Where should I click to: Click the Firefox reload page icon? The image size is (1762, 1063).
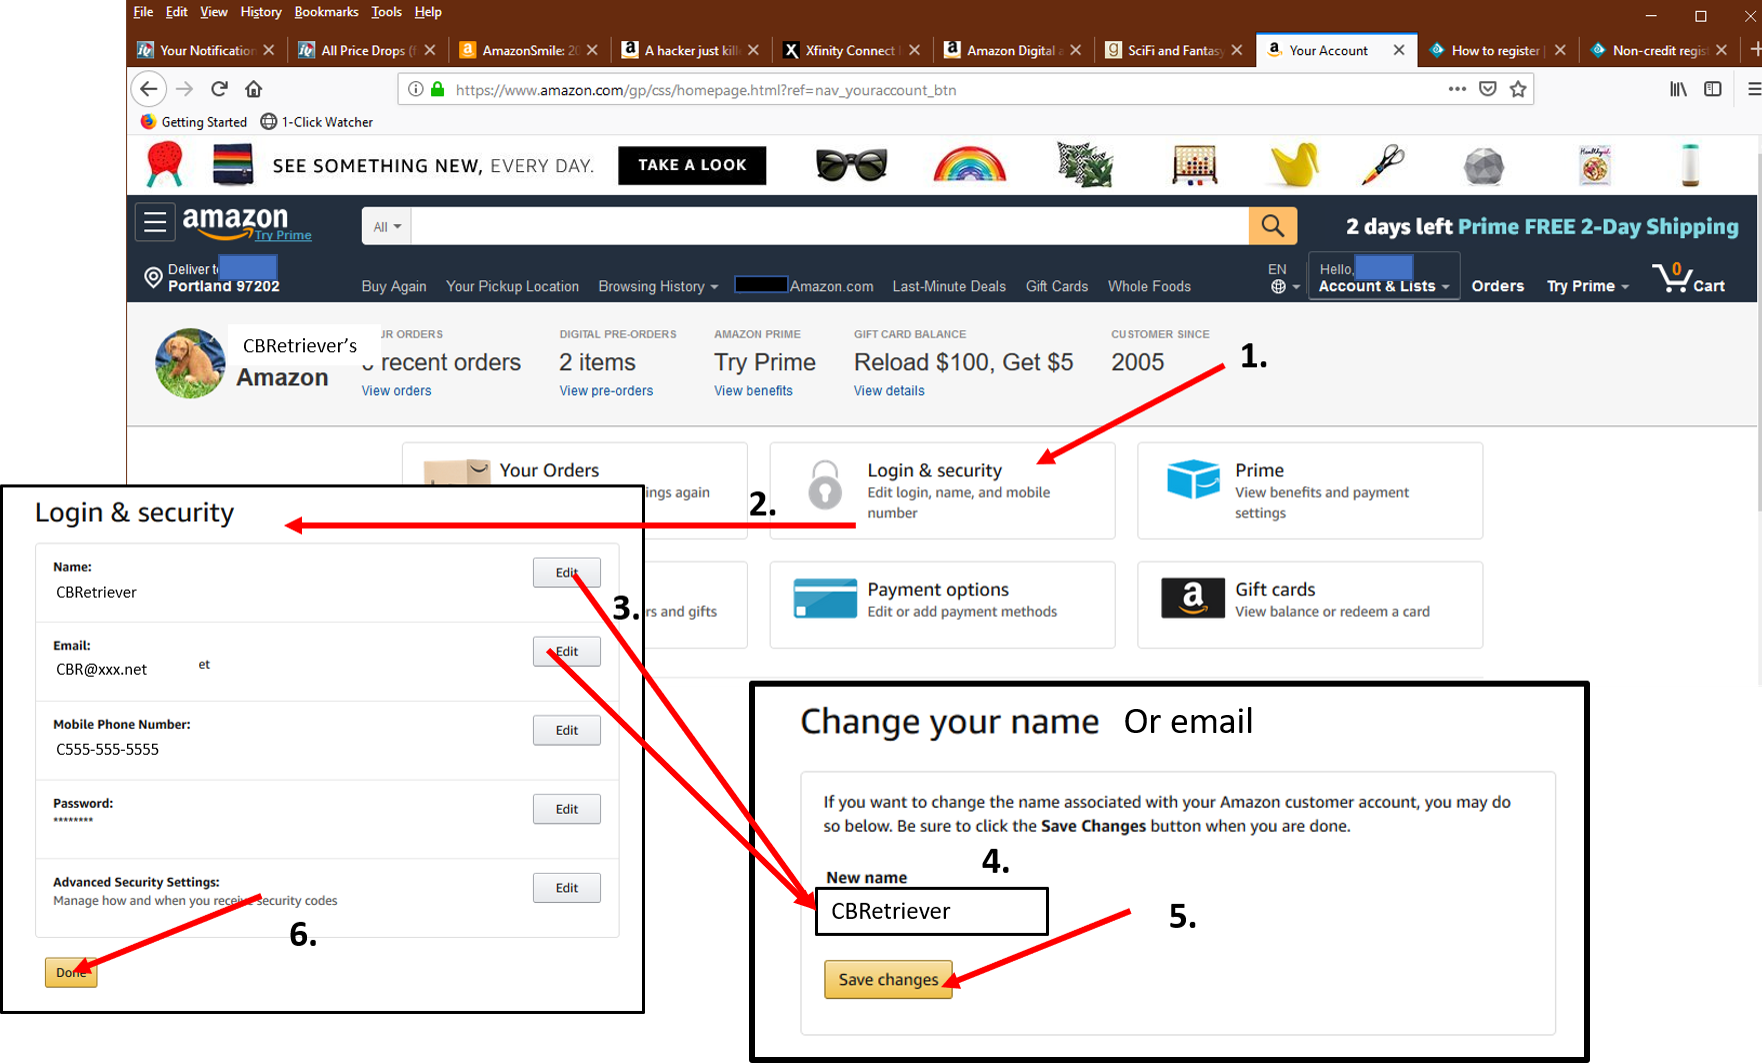(x=219, y=89)
